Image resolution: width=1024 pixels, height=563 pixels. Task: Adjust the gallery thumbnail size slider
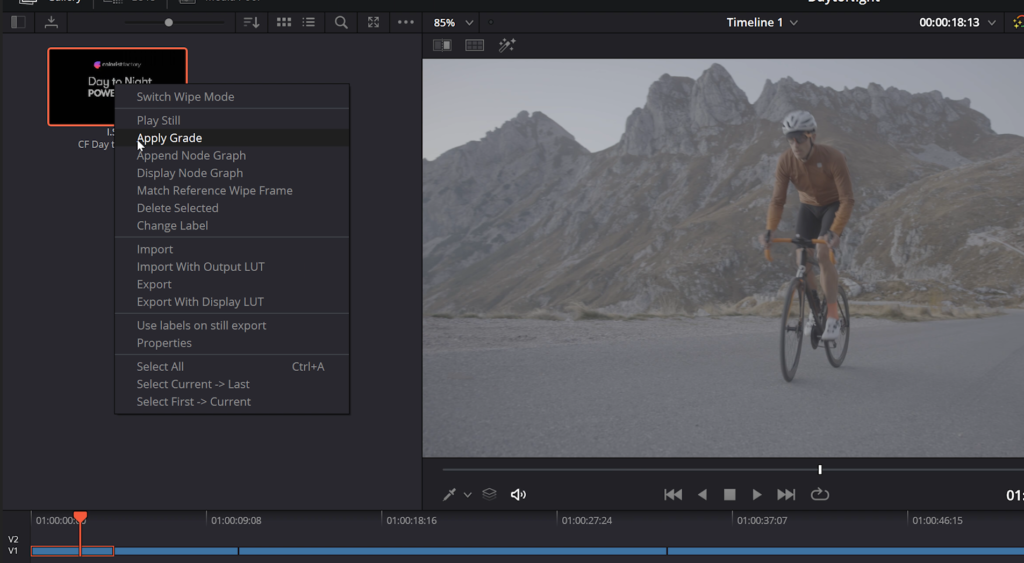point(168,22)
